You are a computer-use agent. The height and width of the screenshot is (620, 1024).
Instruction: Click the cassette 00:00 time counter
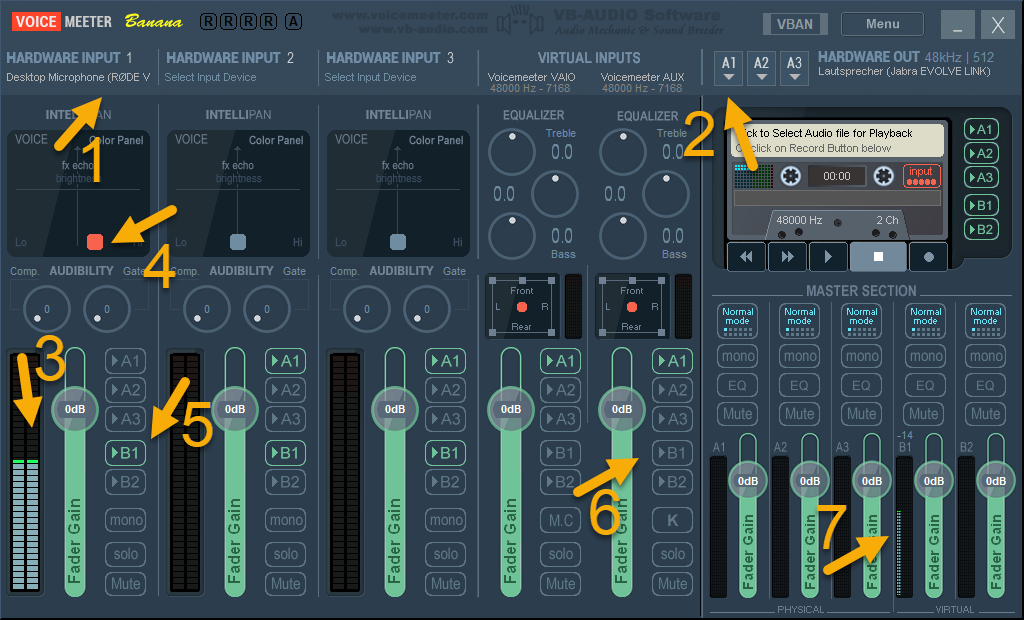[x=837, y=176]
